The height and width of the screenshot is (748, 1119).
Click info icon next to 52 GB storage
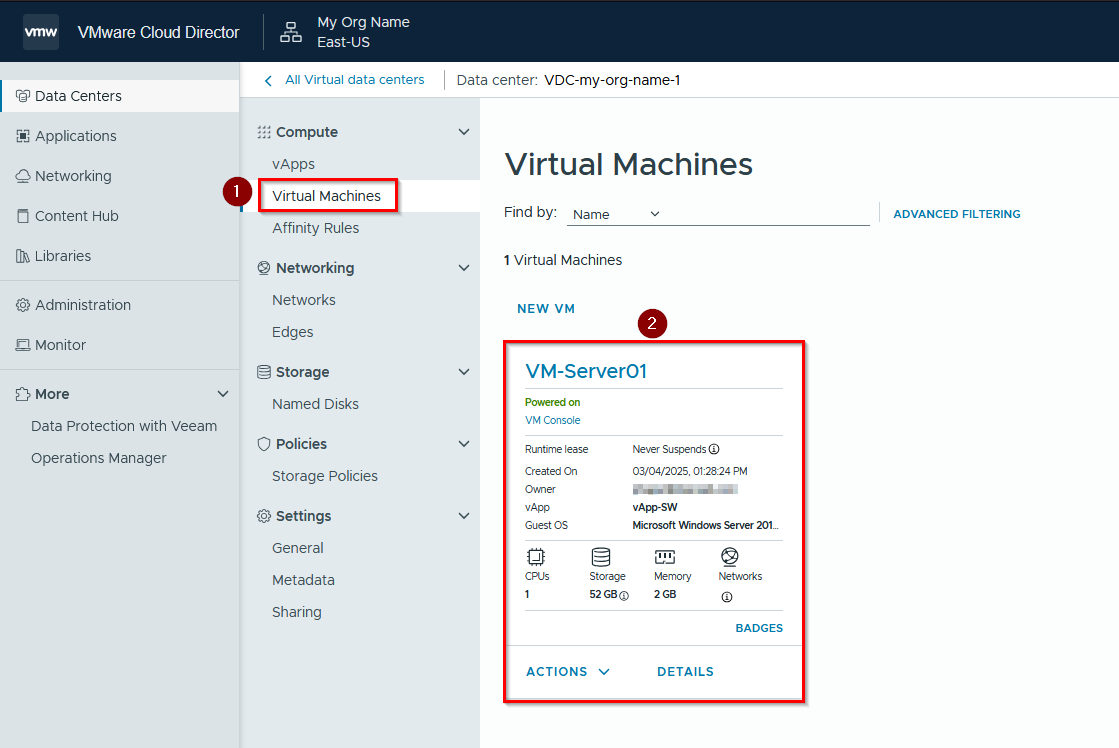(624, 595)
